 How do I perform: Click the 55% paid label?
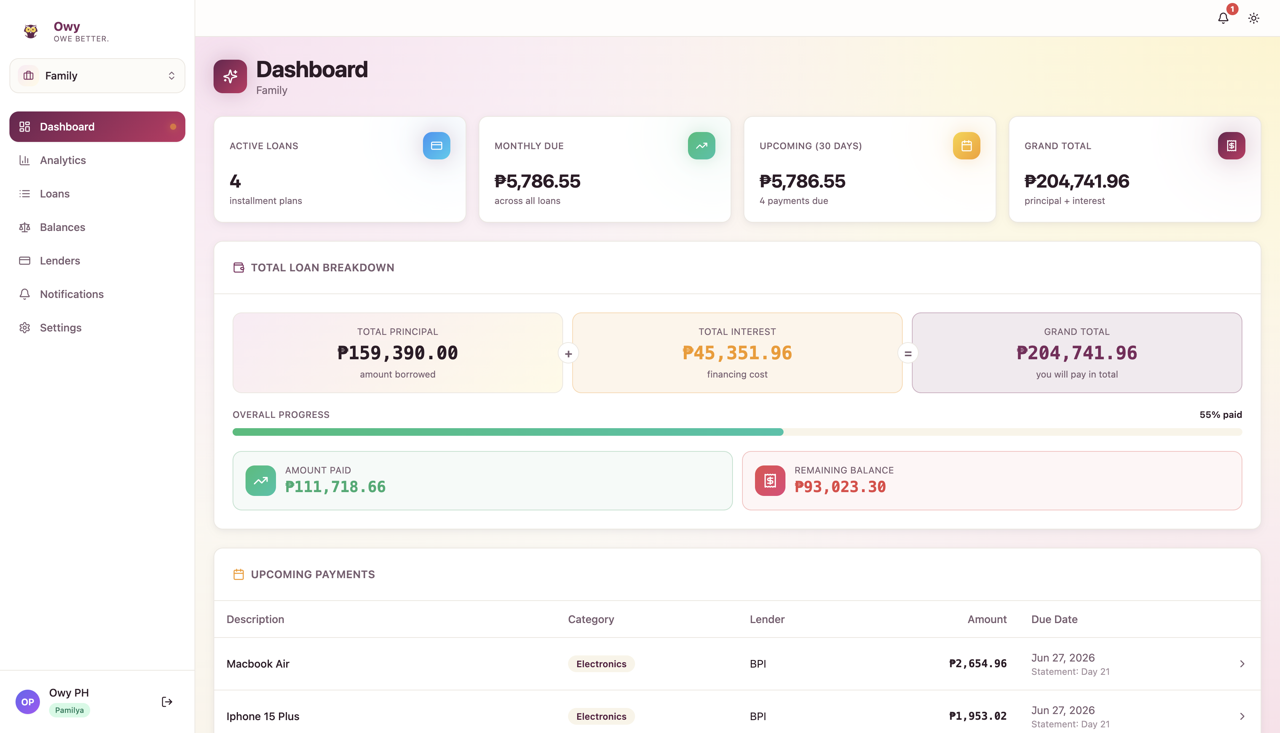(x=1220, y=415)
